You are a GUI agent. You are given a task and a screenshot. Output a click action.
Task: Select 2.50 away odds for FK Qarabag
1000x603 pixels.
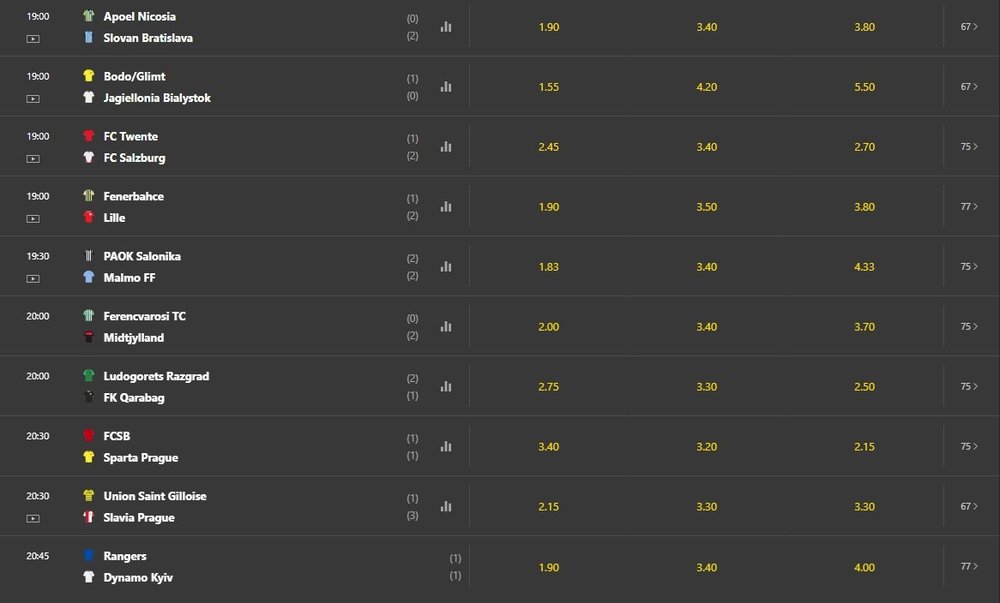(864, 386)
